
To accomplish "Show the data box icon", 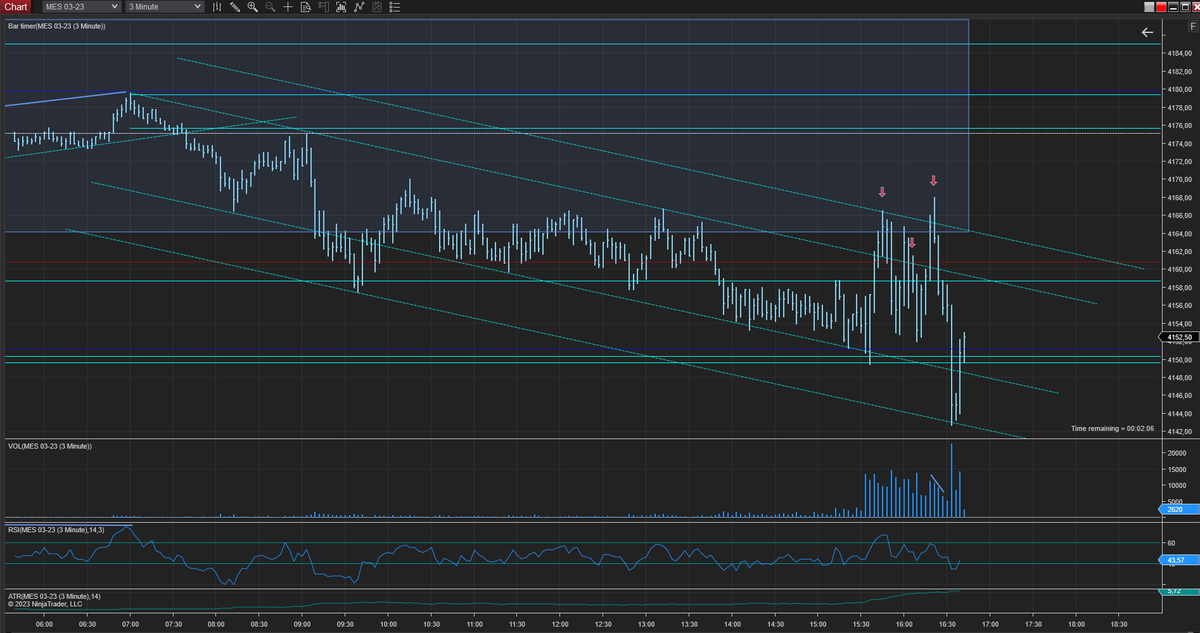I will tap(306, 7).
